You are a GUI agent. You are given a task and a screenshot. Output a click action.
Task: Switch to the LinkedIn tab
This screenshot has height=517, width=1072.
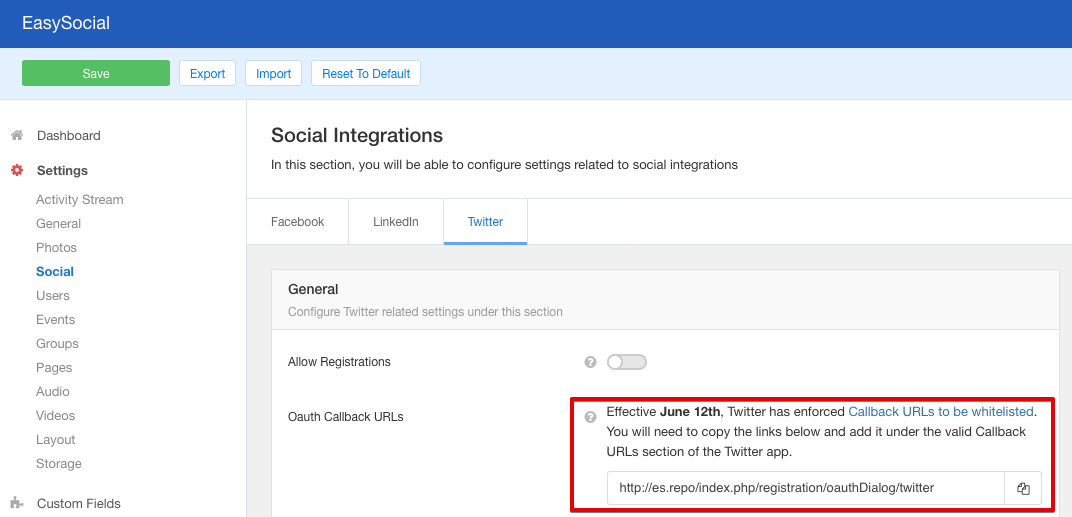[396, 222]
